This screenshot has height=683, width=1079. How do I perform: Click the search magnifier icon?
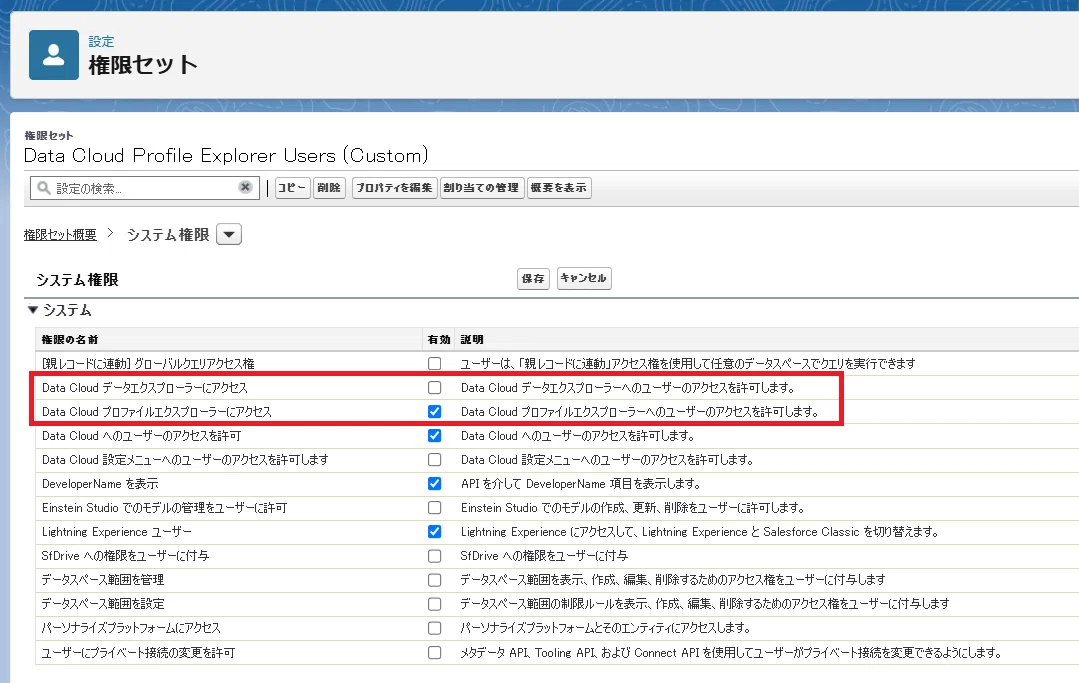(x=44, y=188)
